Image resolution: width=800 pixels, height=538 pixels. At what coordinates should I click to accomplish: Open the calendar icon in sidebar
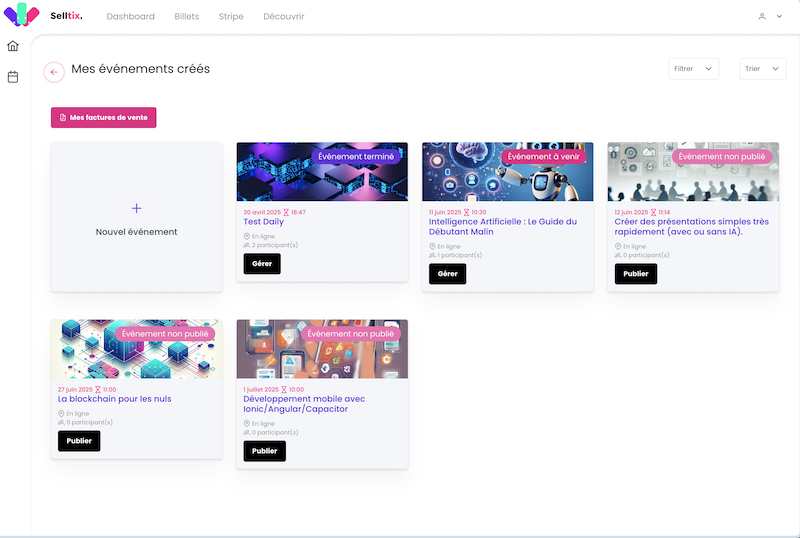[x=13, y=77]
